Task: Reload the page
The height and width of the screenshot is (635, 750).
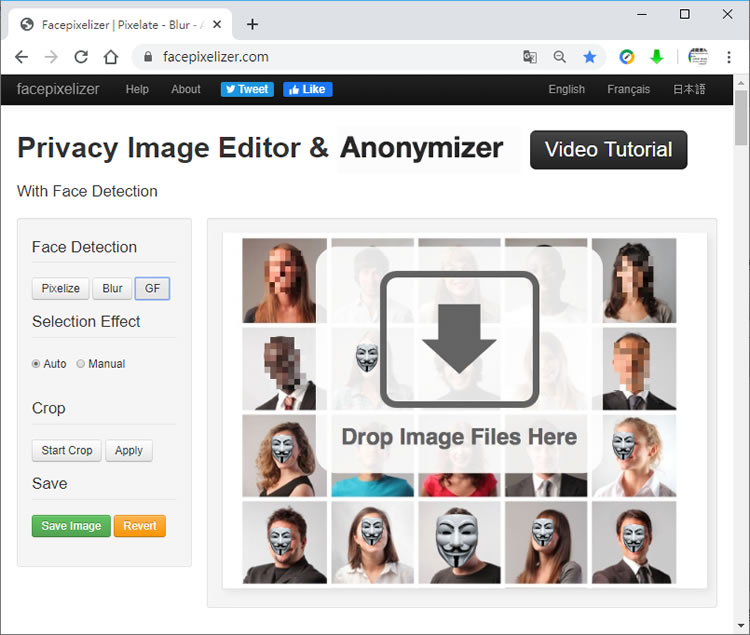Action: coord(81,57)
